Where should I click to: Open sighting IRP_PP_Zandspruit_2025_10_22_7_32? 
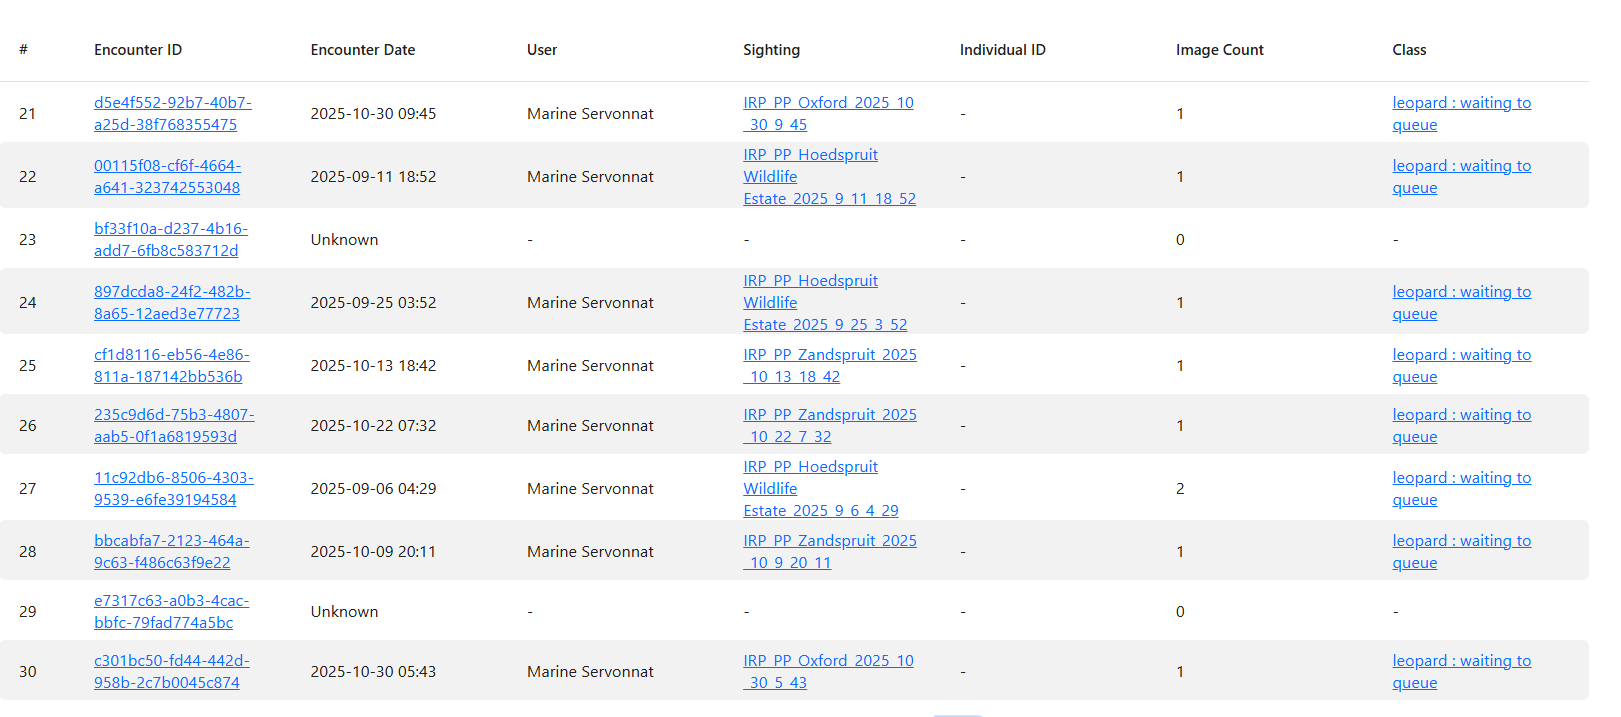pyautogui.click(x=829, y=415)
